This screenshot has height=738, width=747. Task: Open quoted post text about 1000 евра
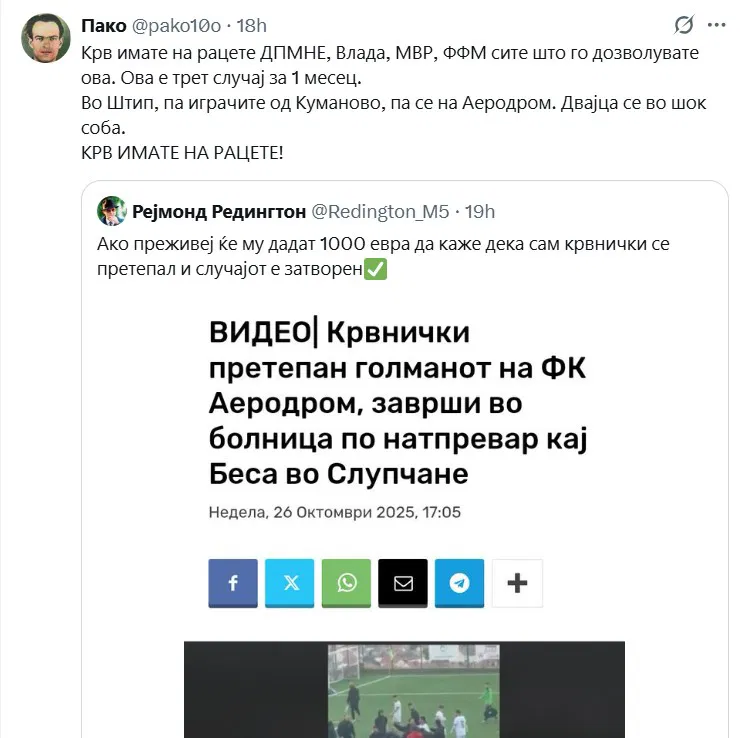pyautogui.click(x=384, y=256)
